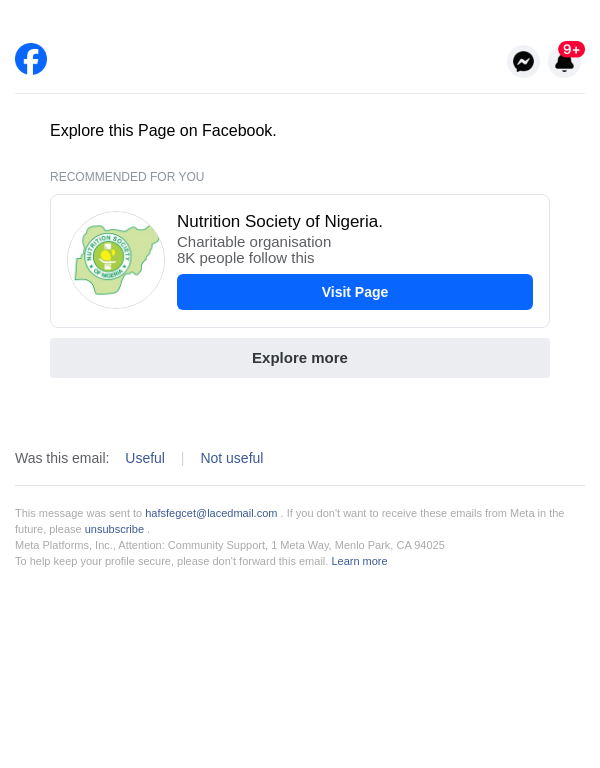Open the Nutrition Society of Nigeria logo
Screen dimensions: 600x768
tap(116, 260)
